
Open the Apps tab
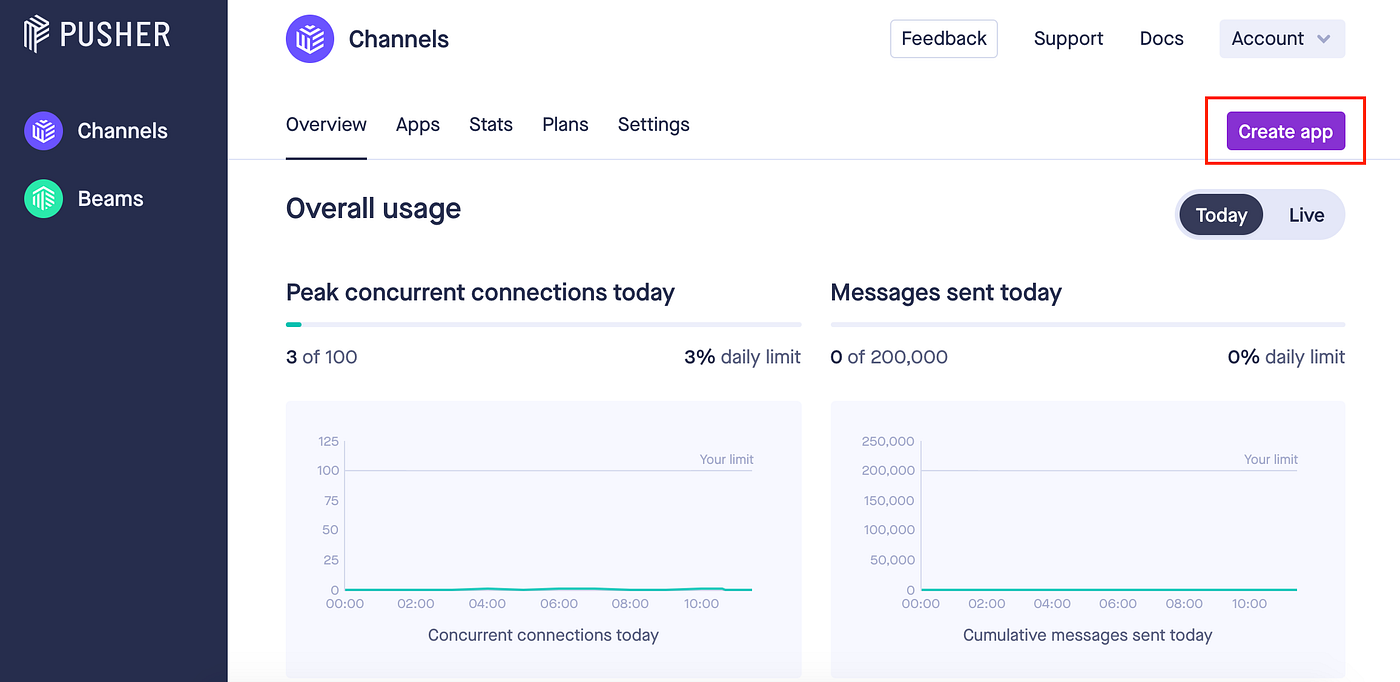418,125
